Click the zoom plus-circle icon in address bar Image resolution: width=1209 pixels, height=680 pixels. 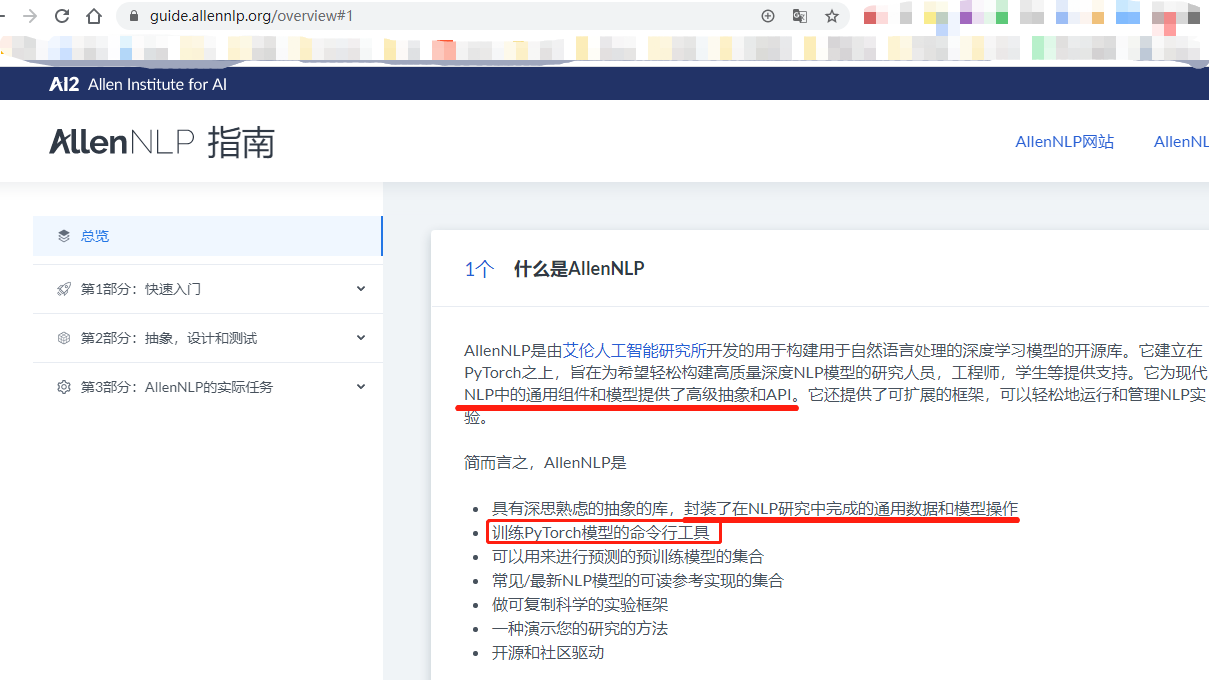pyautogui.click(x=768, y=16)
